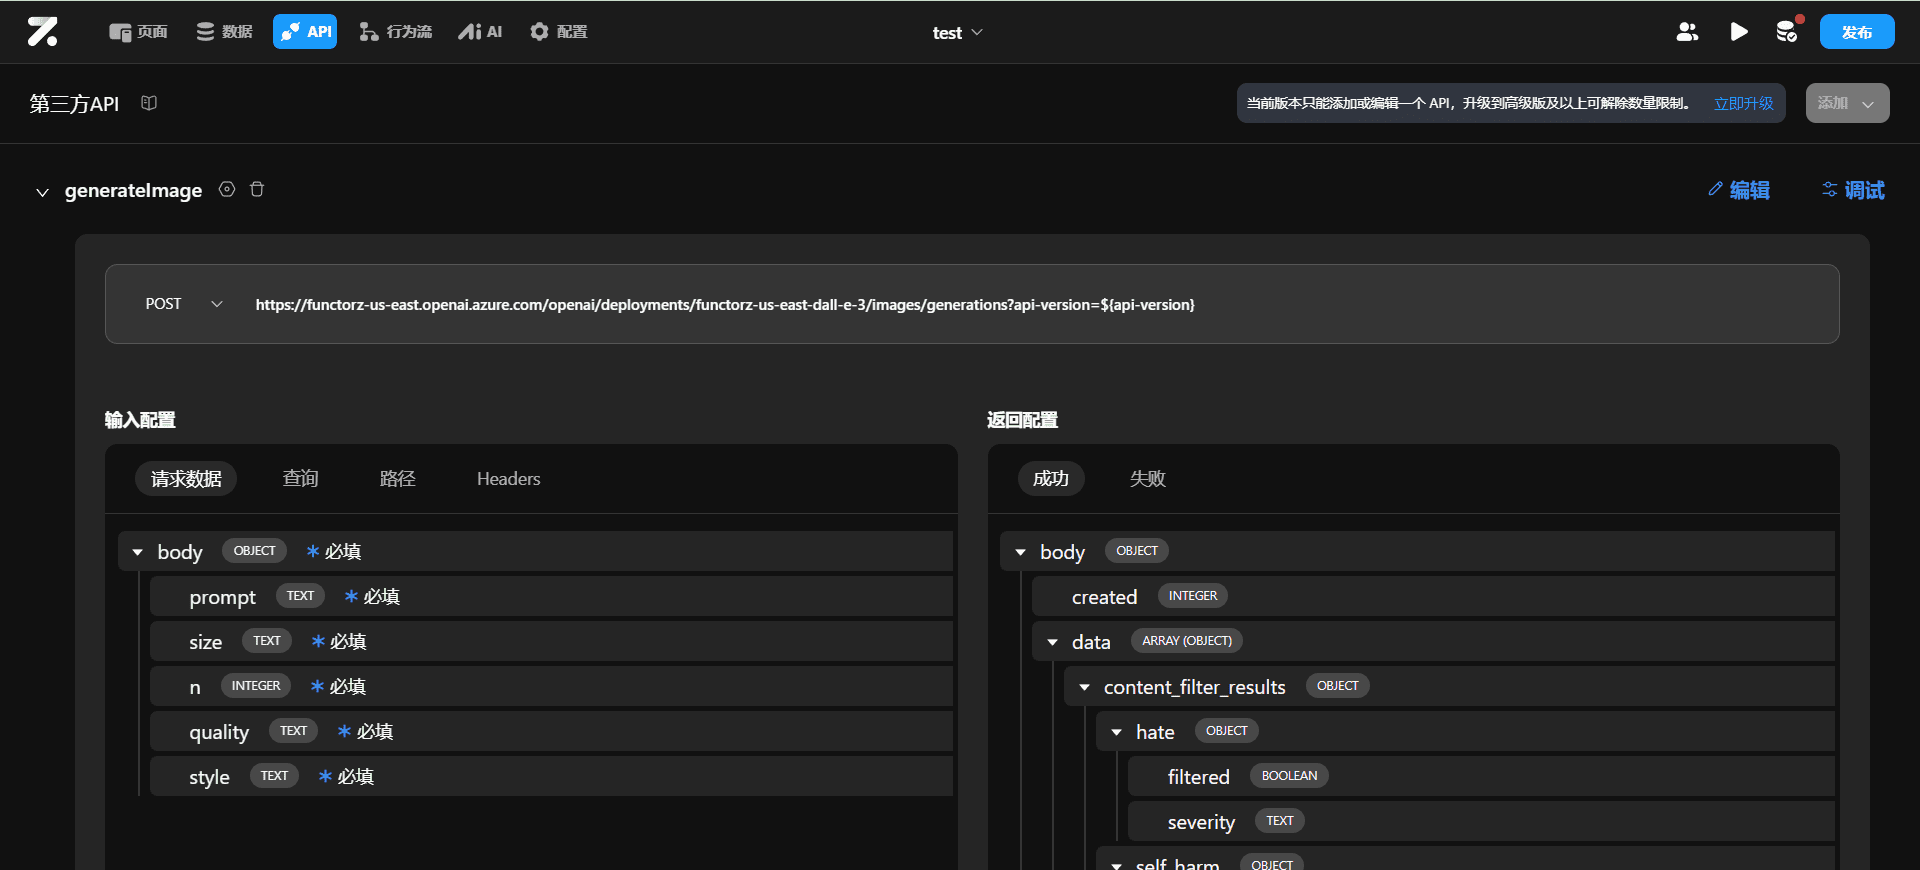Open the documentation book icon beside 第三方API

pyautogui.click(x=149, y=103)
